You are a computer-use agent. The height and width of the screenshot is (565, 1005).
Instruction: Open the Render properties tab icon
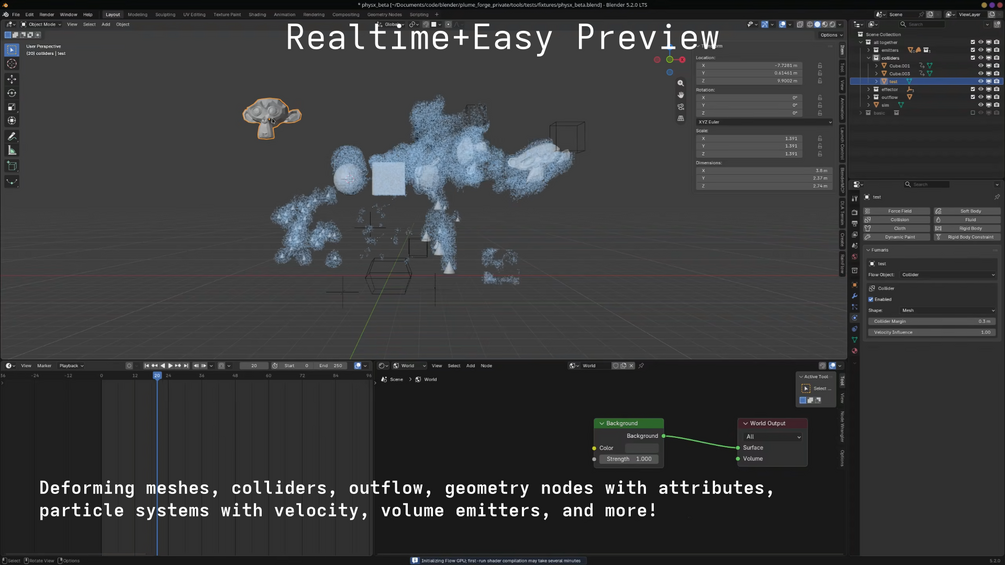[x=854, y=213]
